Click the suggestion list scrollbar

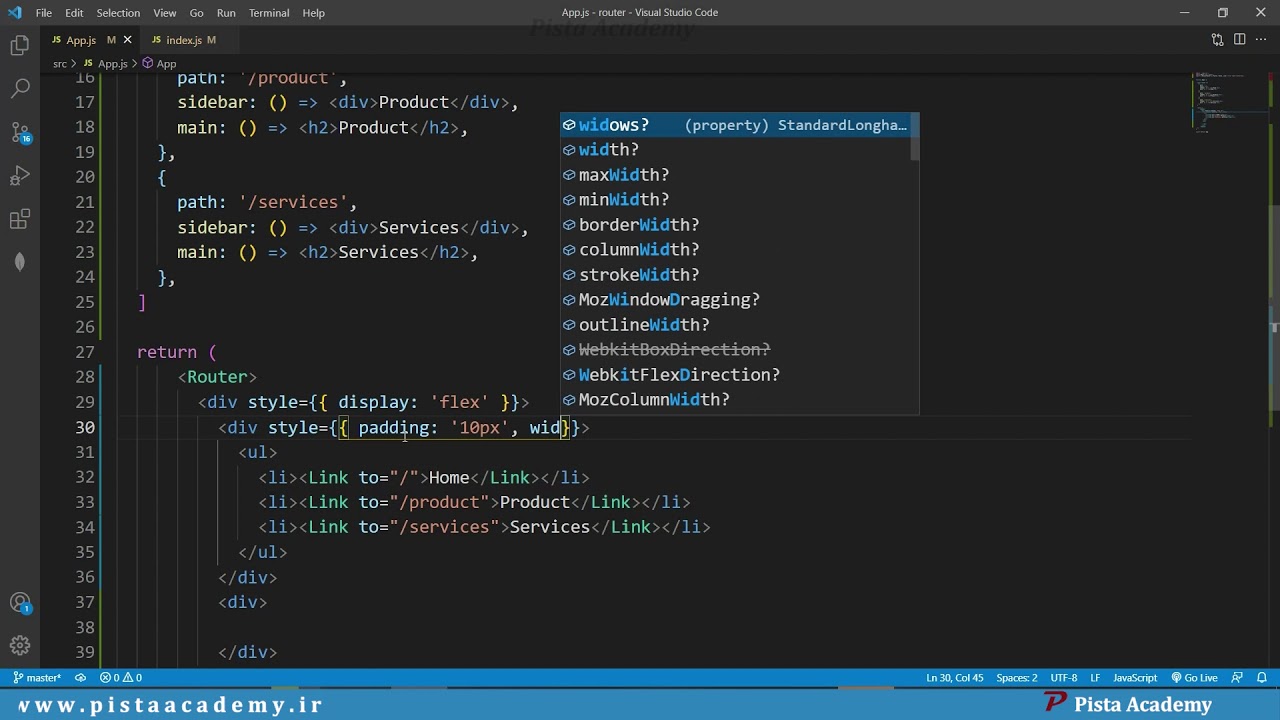(915, 137)
